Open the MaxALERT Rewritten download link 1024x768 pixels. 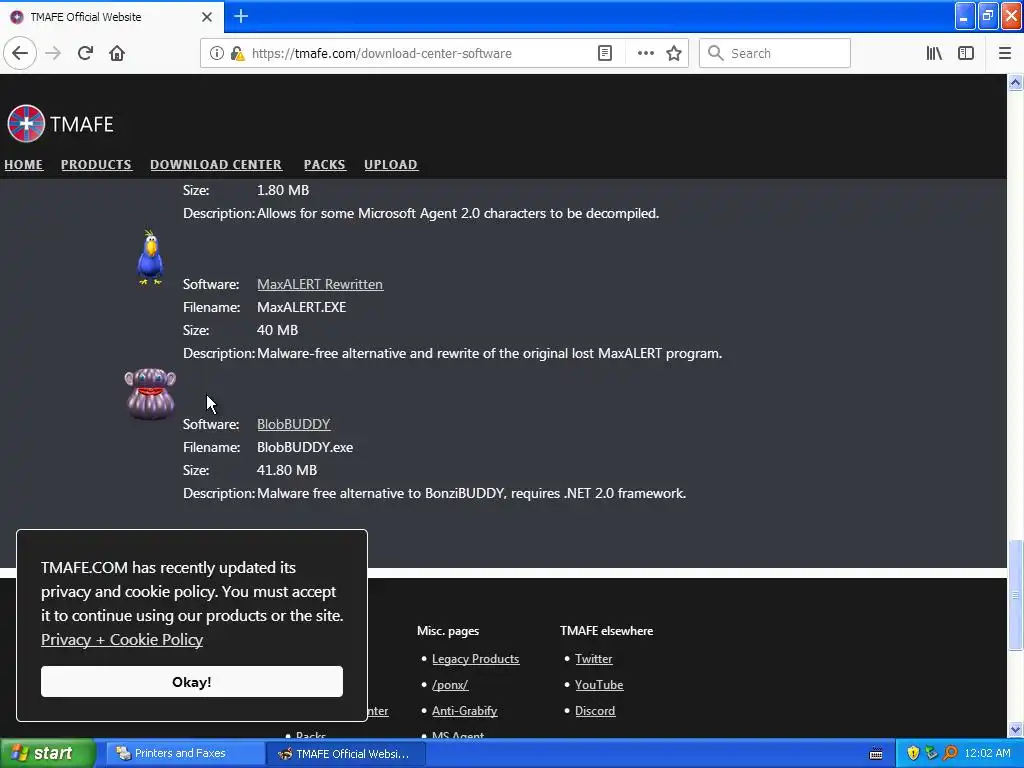(320, 284)
